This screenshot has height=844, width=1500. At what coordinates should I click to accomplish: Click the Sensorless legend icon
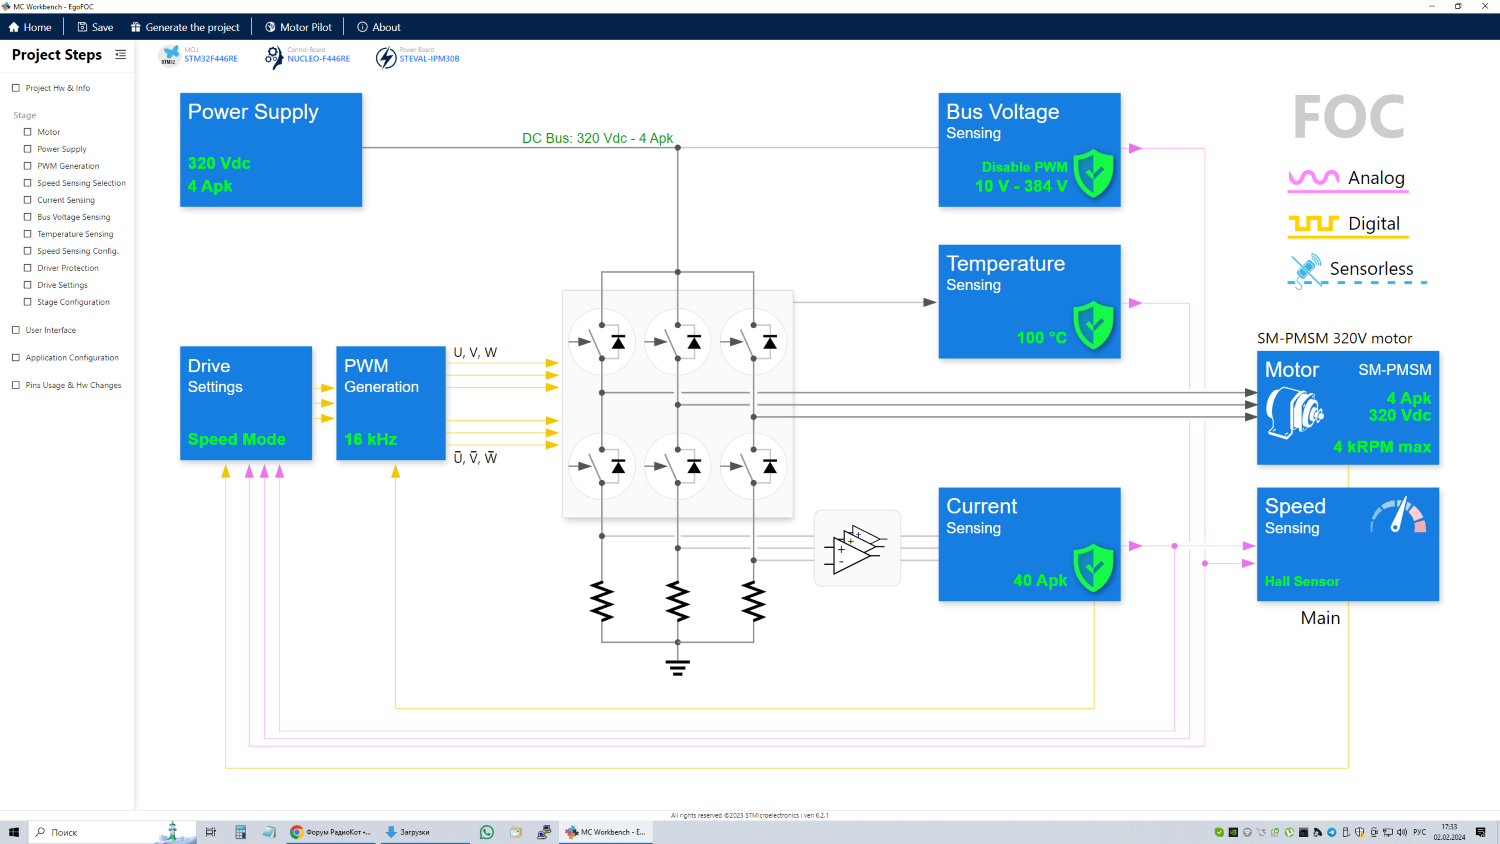1306,270
